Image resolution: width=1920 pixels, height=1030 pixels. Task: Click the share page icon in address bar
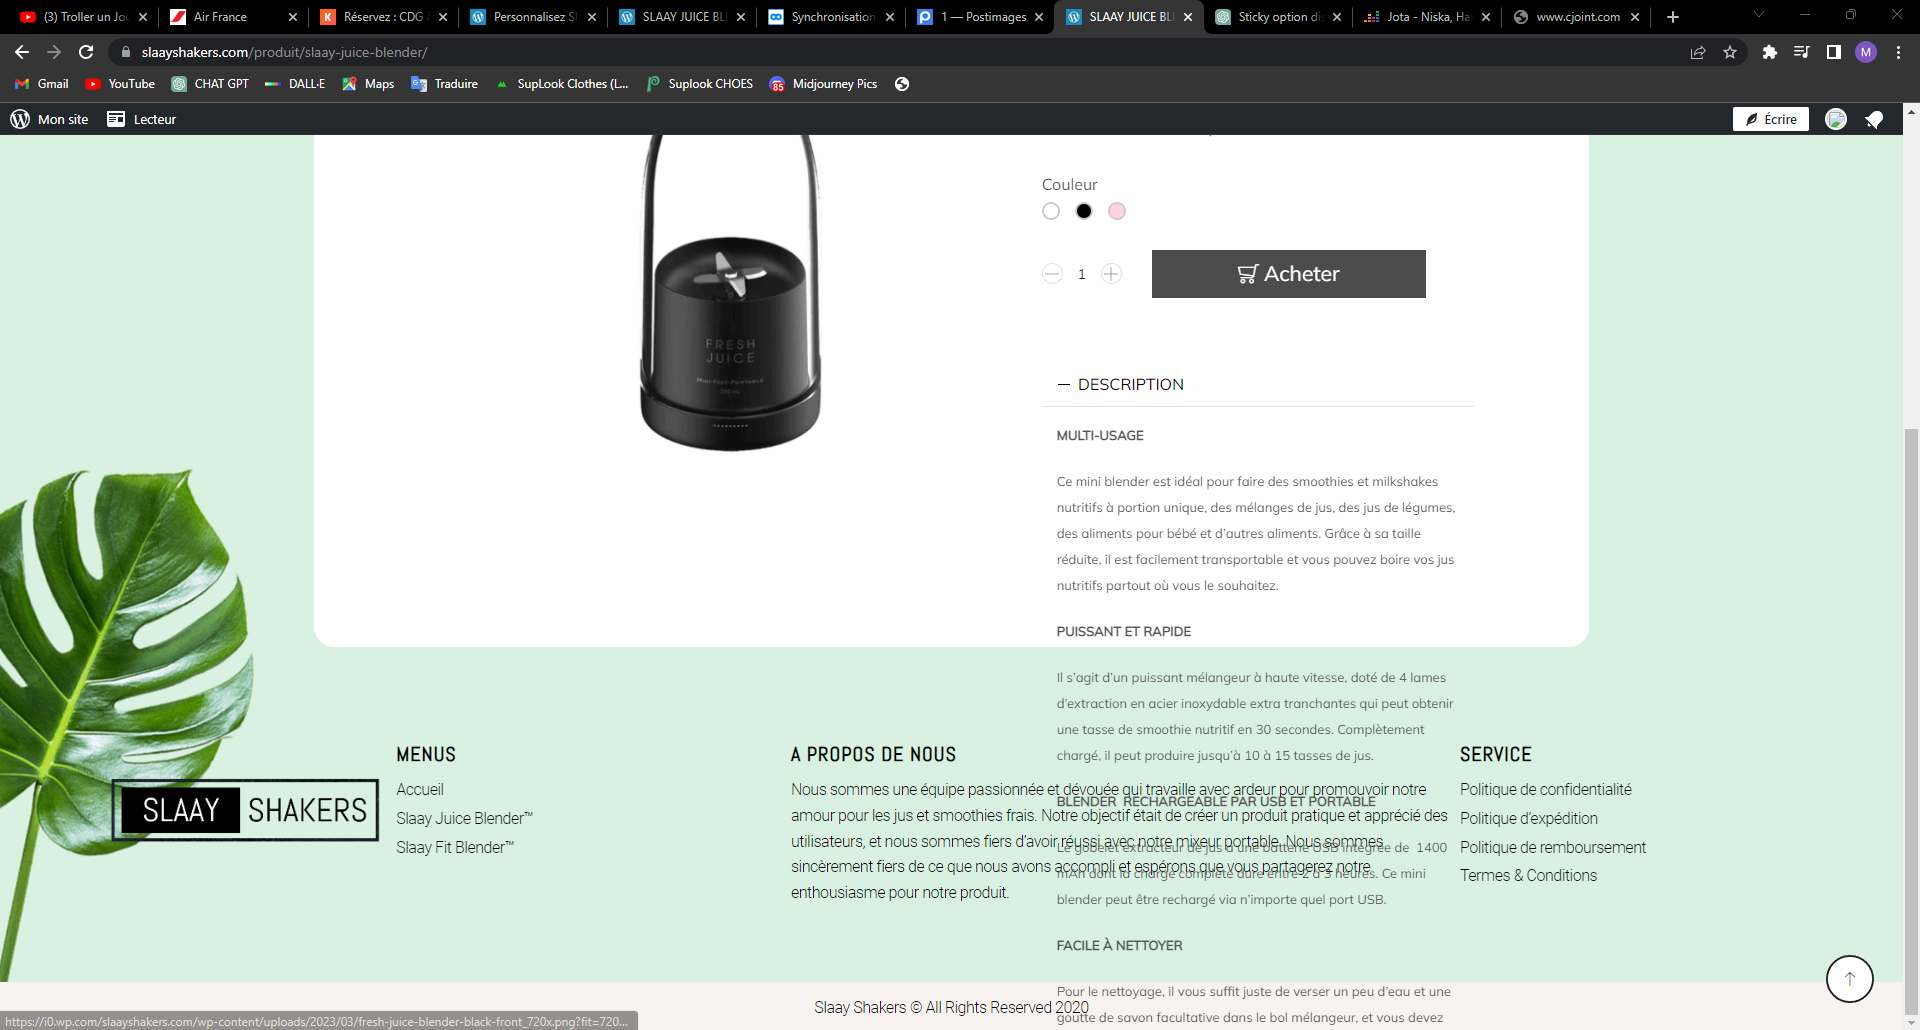(x=1698, y=52)
